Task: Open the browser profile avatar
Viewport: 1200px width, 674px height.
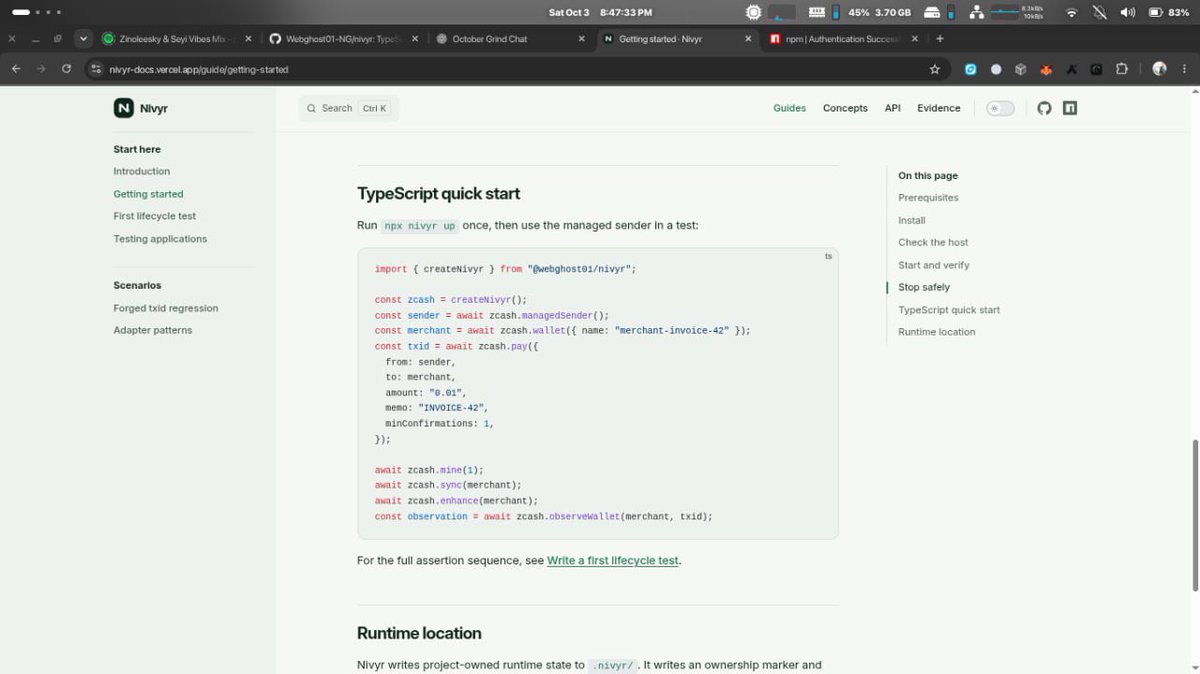Action: point(1159,69)
